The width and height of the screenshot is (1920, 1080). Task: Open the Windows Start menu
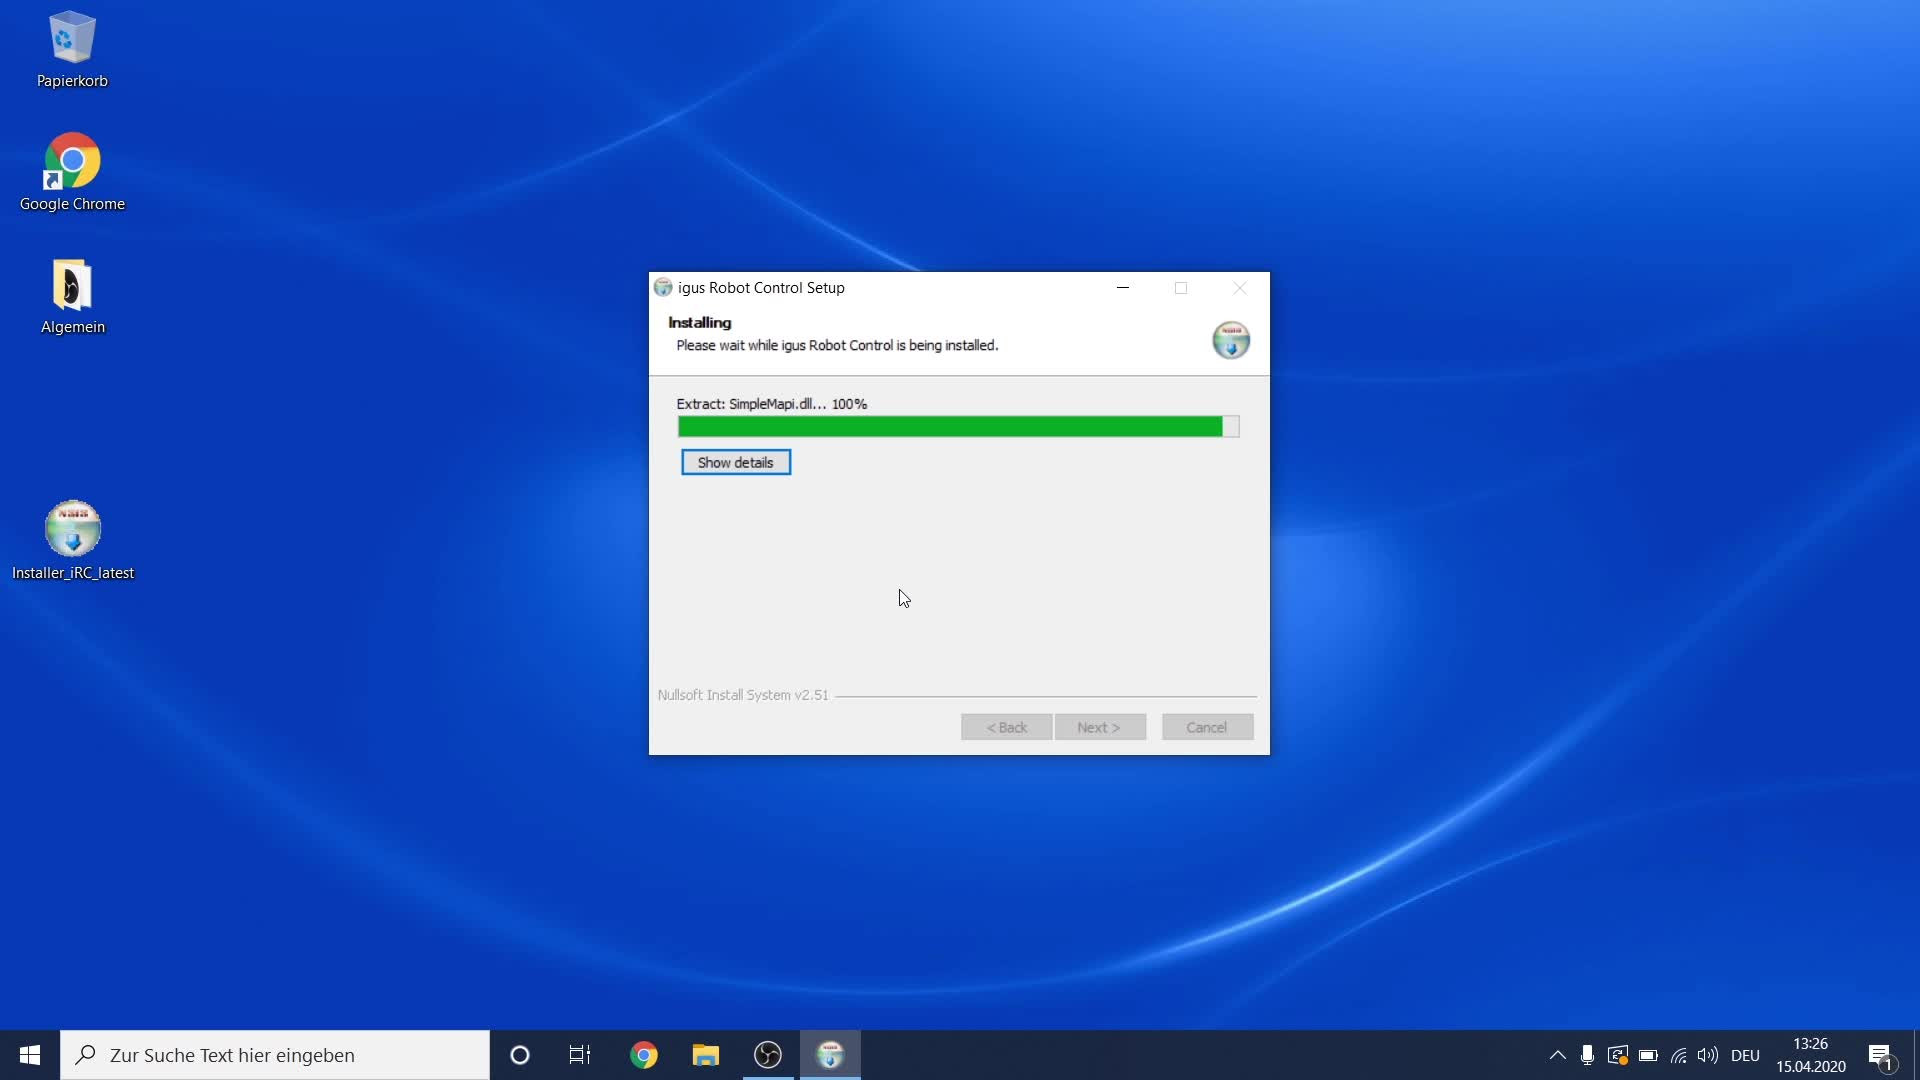click(x=30, y=1055)
